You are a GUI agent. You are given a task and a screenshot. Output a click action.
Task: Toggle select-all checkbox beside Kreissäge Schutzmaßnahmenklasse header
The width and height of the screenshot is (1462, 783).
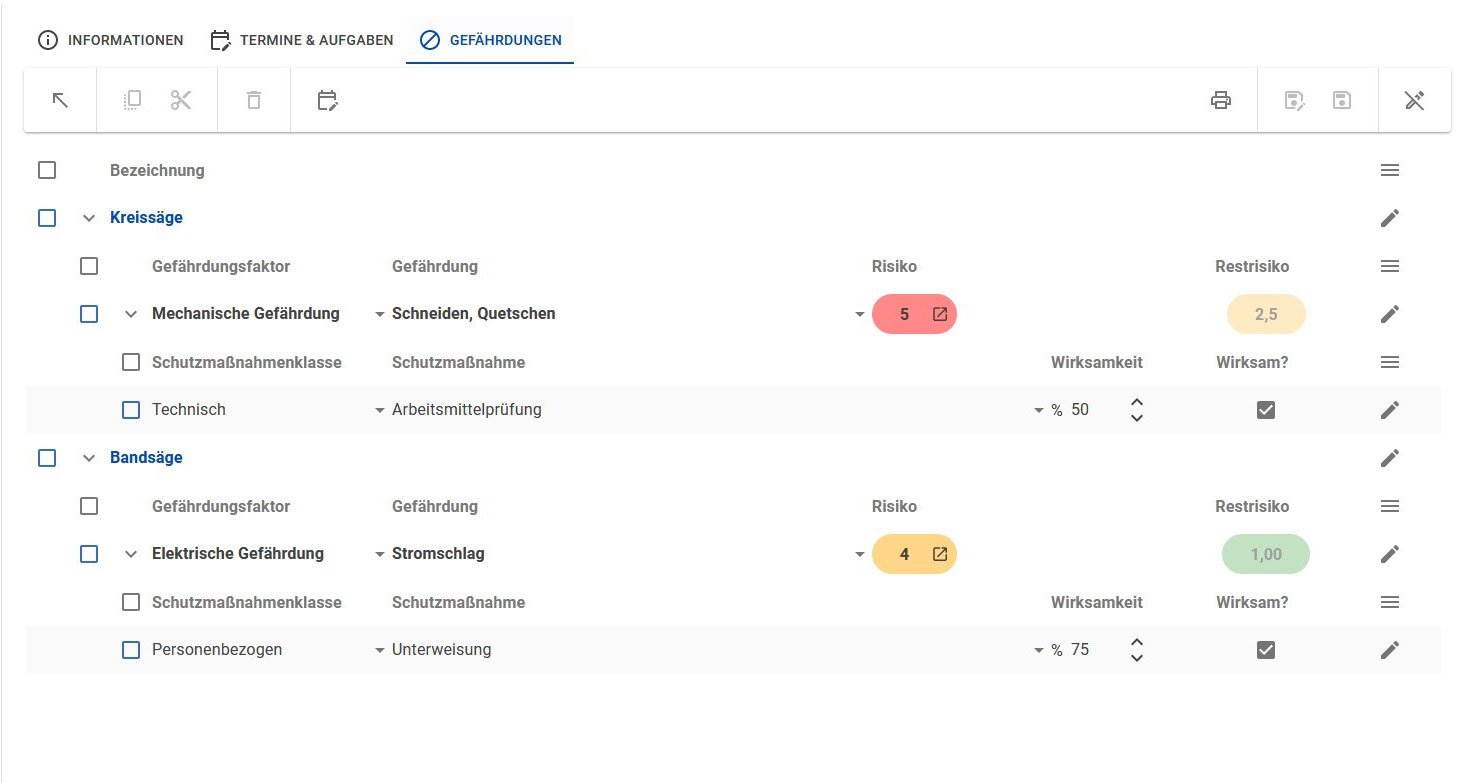(131, 362)
